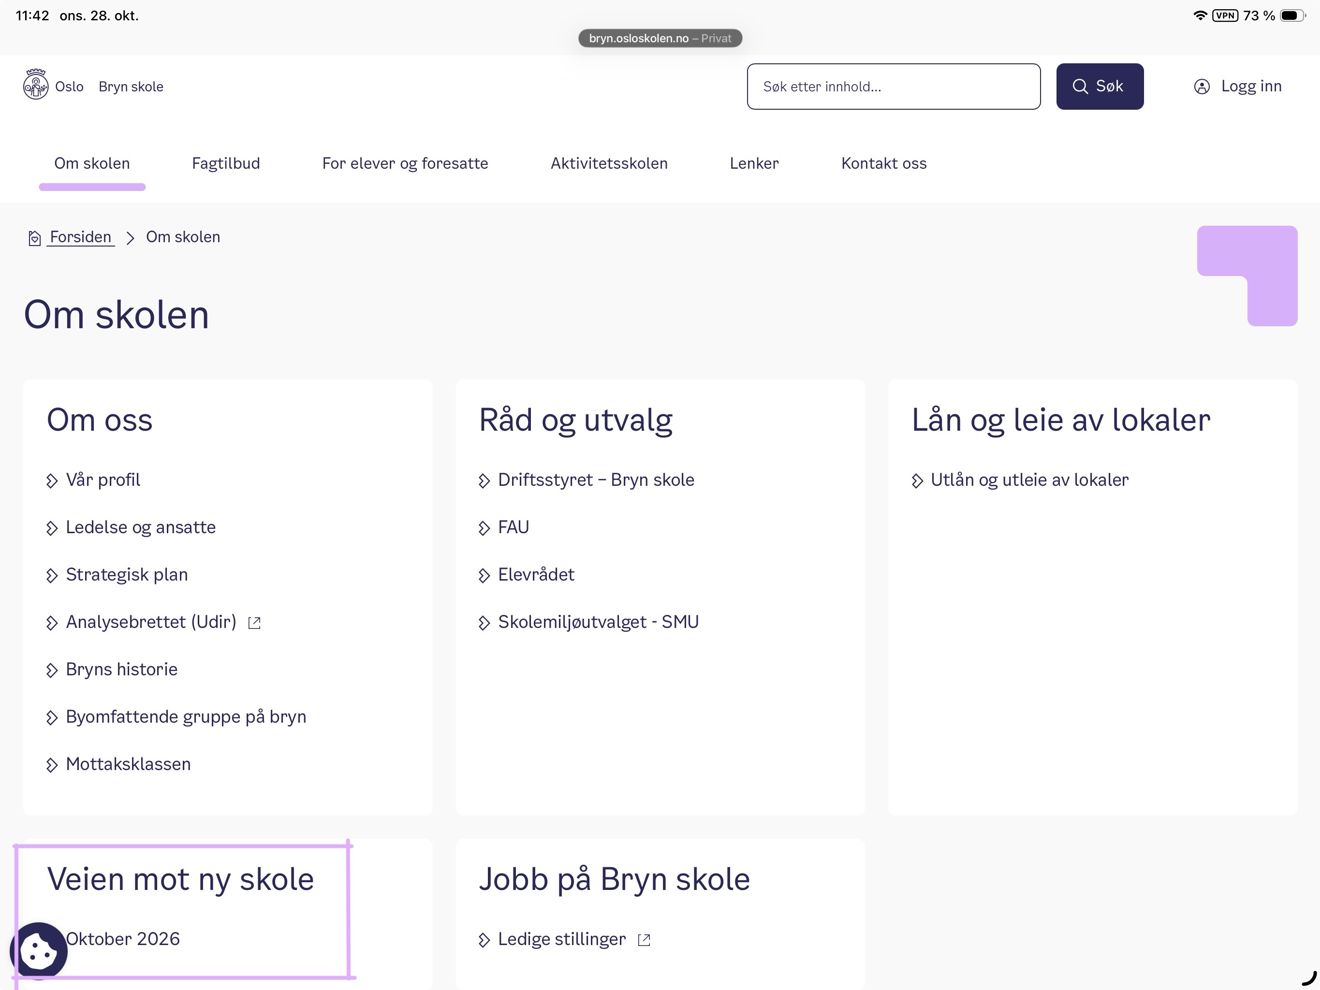
Task: Open Driftsstyret – Bryn skole link
Action: click(x=596, y=480)
